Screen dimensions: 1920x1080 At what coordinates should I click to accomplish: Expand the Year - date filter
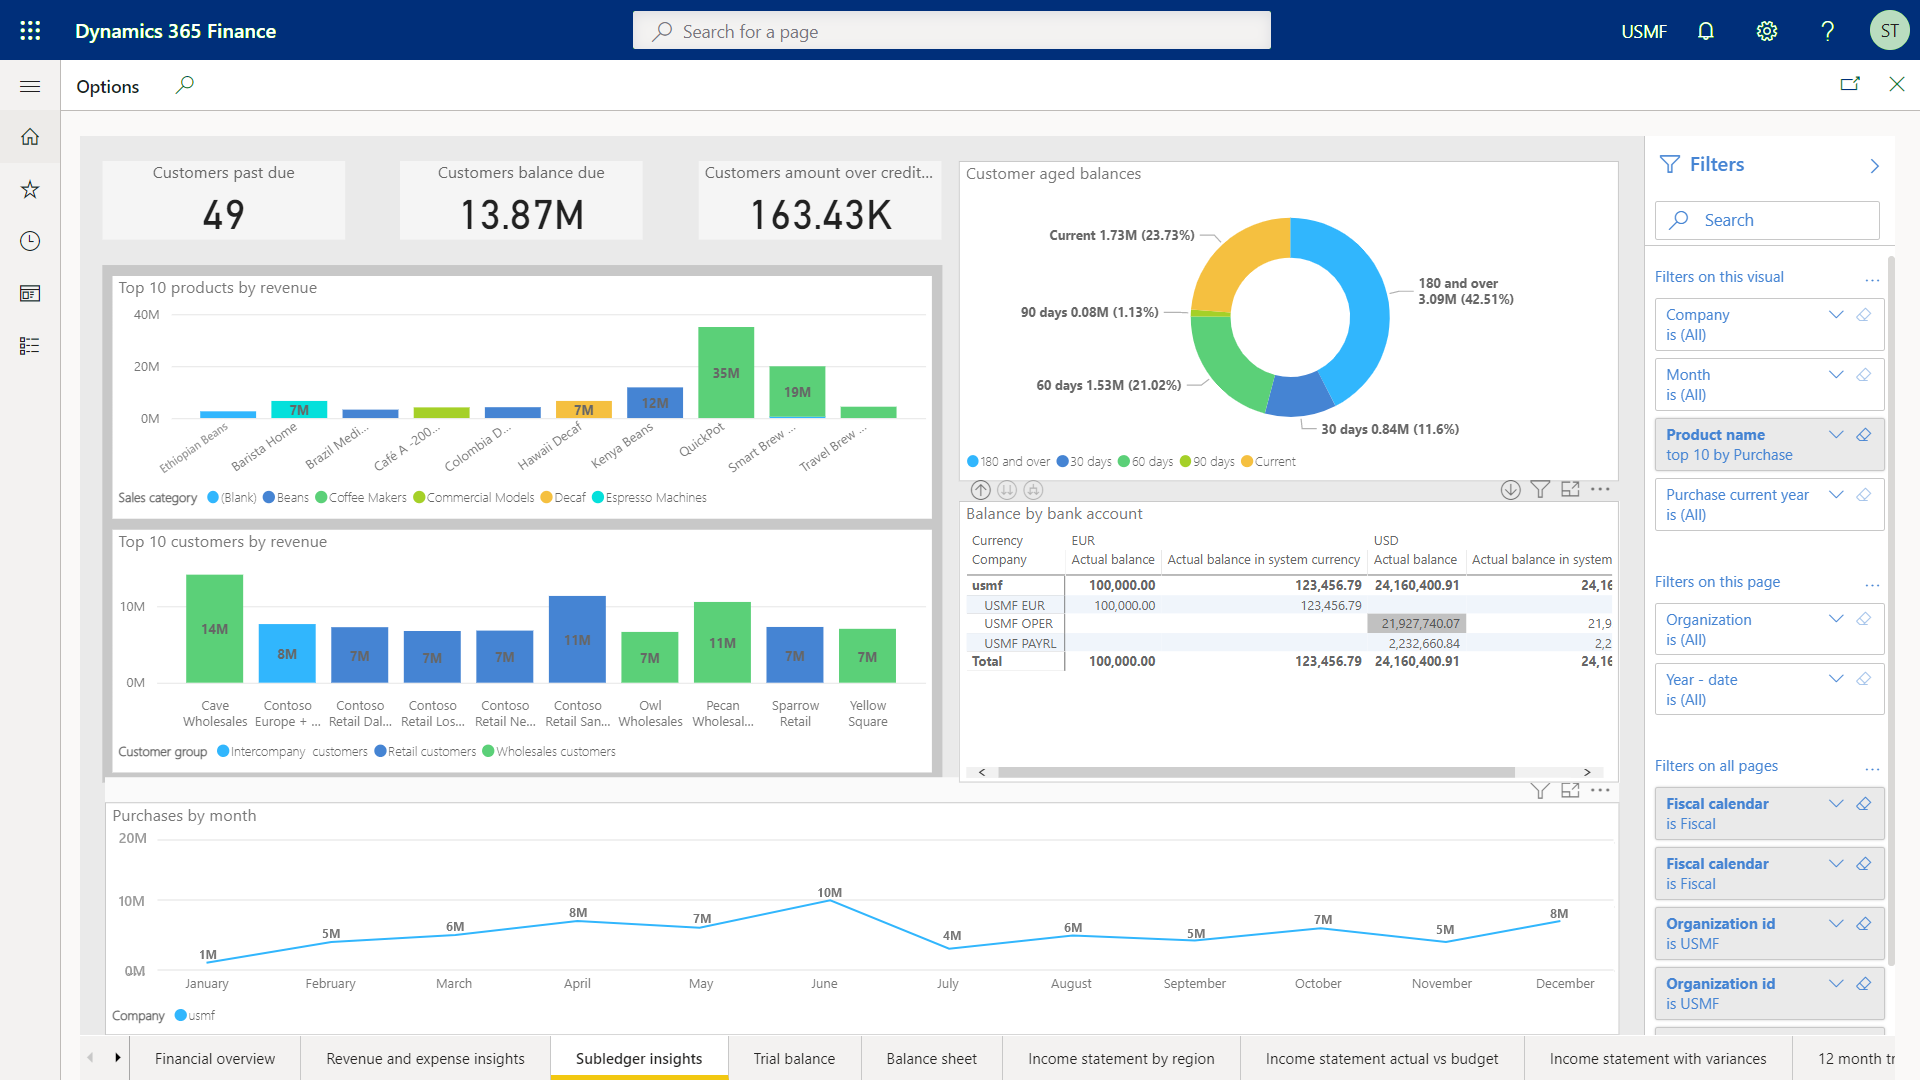(1836, 679)
